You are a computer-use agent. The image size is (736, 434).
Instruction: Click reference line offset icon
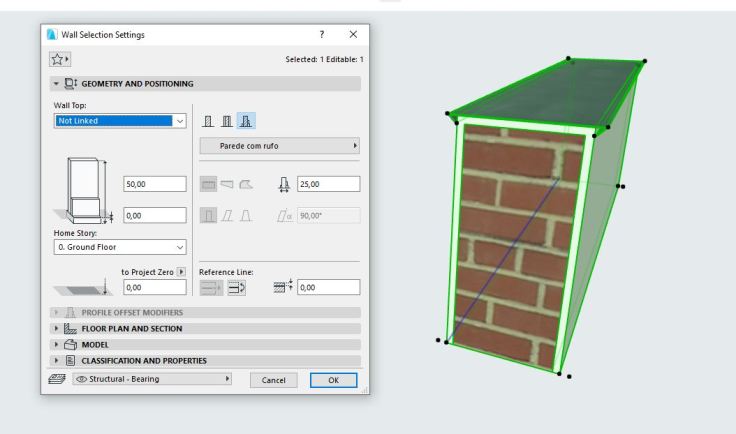point(283,286)
